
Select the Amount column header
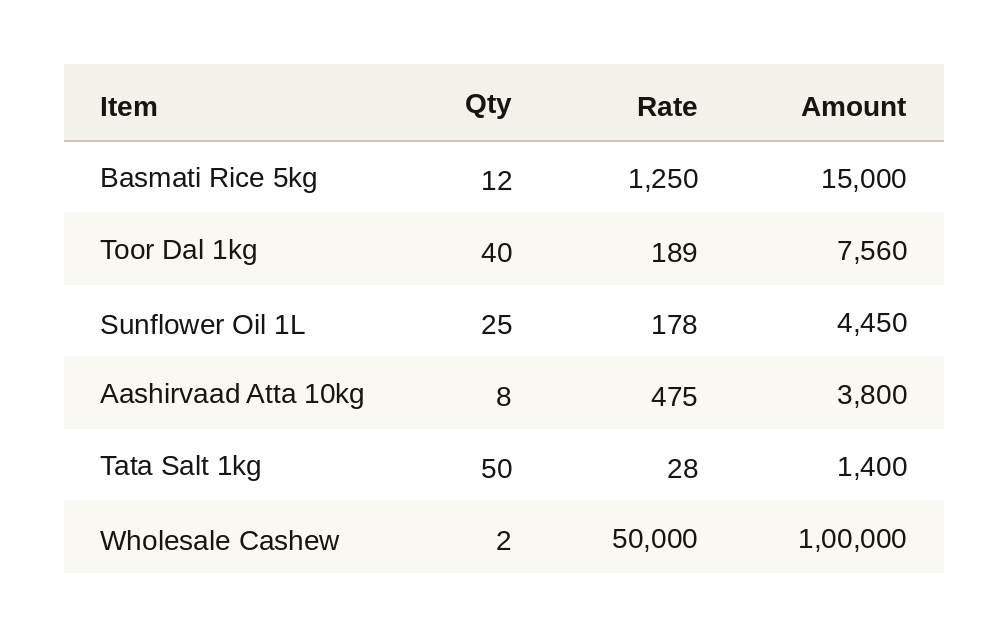854,107
